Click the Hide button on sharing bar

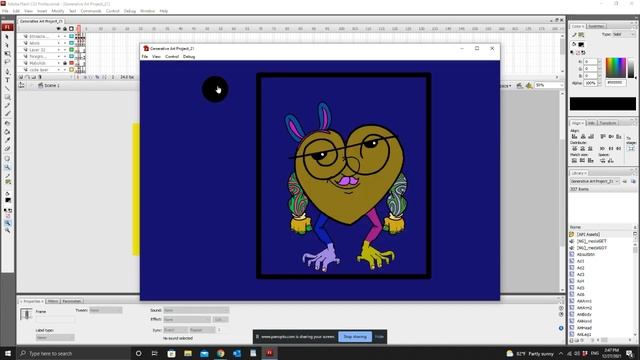(380, 337)
